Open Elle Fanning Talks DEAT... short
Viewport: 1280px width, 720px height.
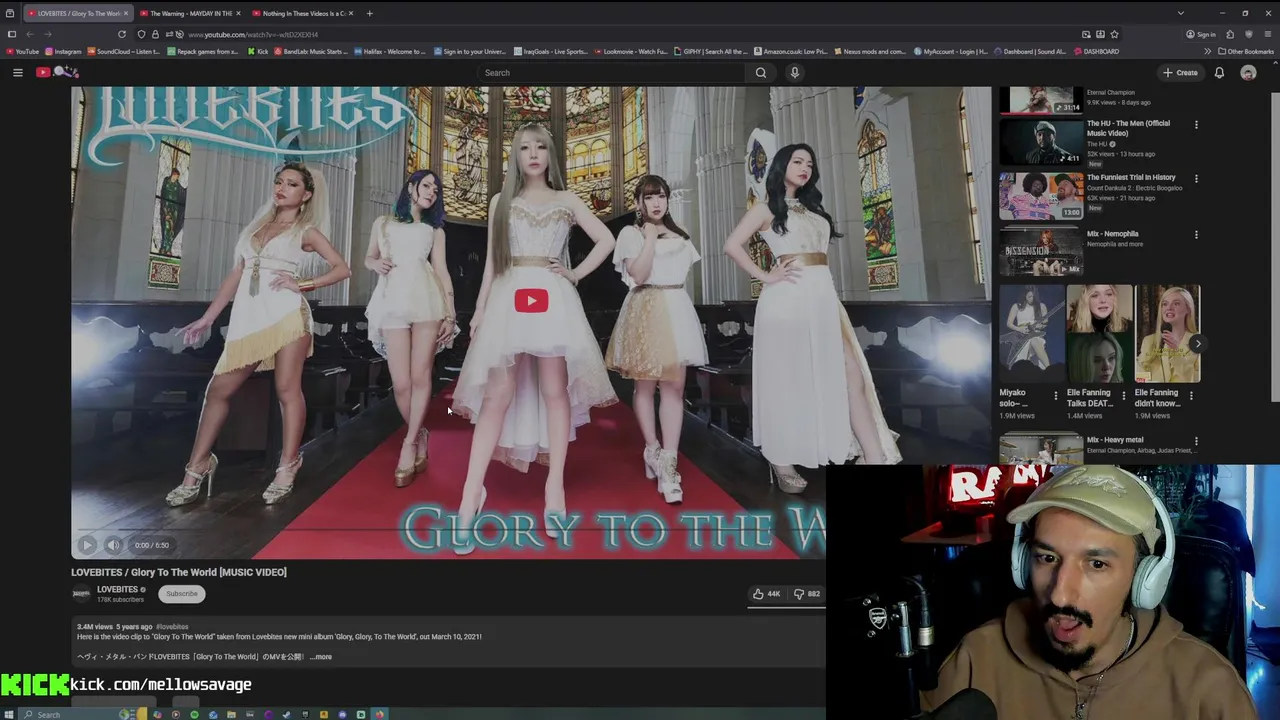tap(1099, 334)
